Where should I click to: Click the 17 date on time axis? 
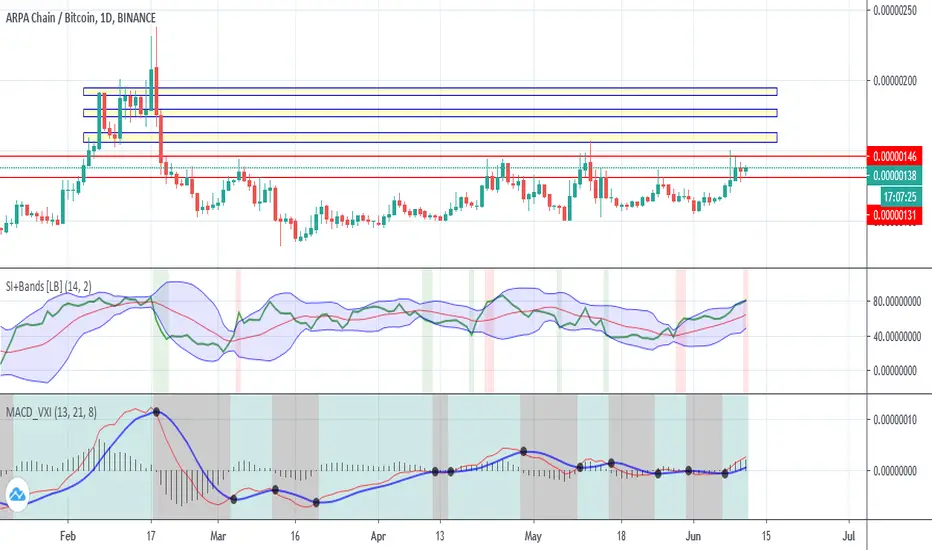click(151, 536)
